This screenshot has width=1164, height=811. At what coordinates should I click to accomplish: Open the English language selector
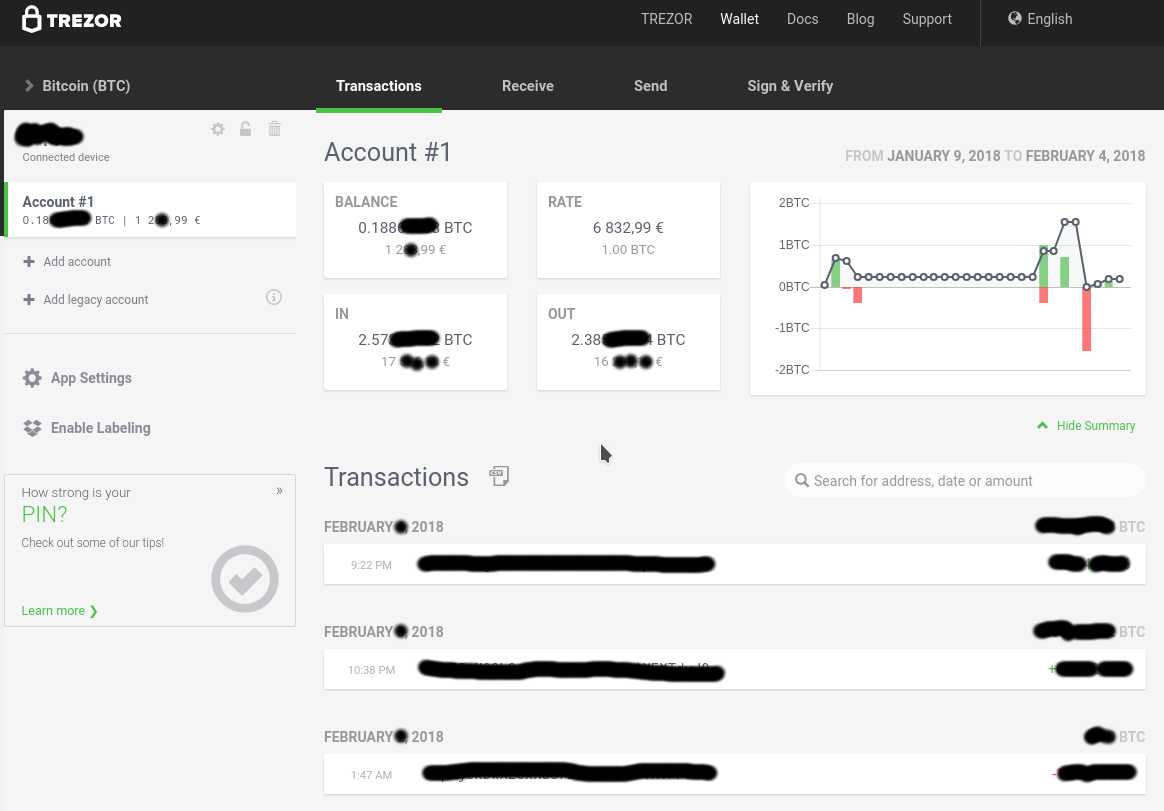(x=1040, y=19)
